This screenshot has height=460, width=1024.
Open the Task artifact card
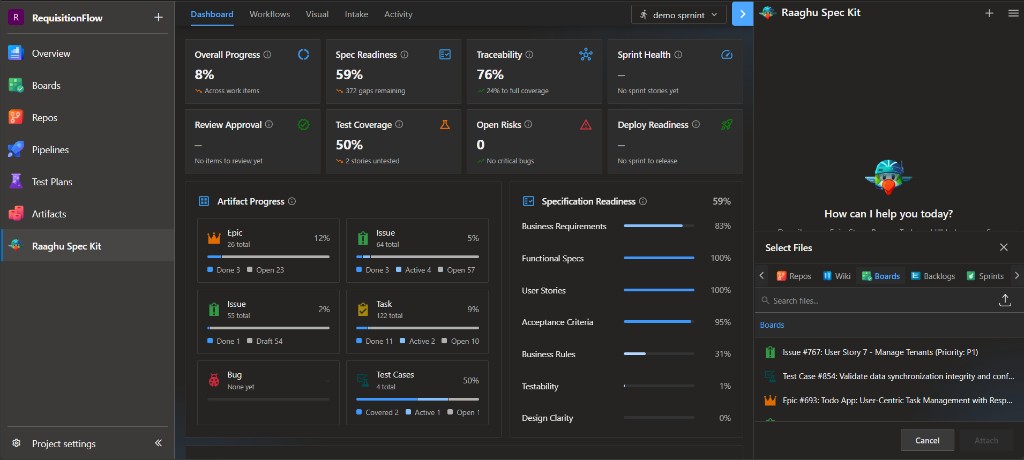tap(417, 321)
